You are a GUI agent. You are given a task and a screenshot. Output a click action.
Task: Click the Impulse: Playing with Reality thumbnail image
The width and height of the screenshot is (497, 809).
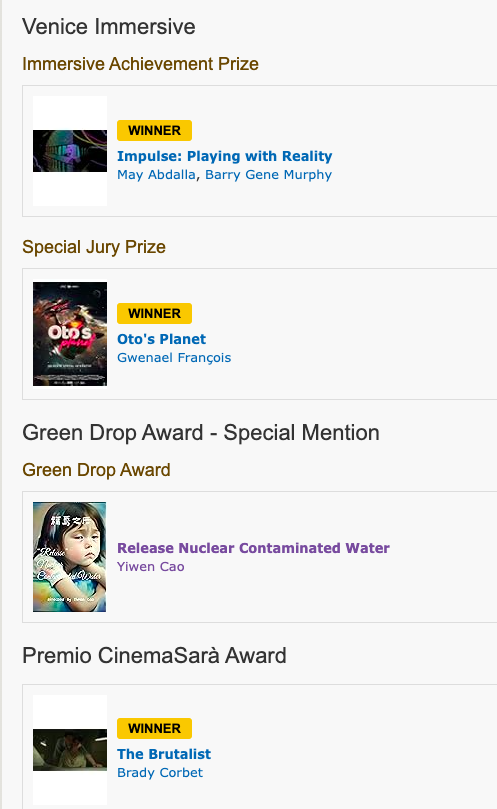click(x=70, y=151)
